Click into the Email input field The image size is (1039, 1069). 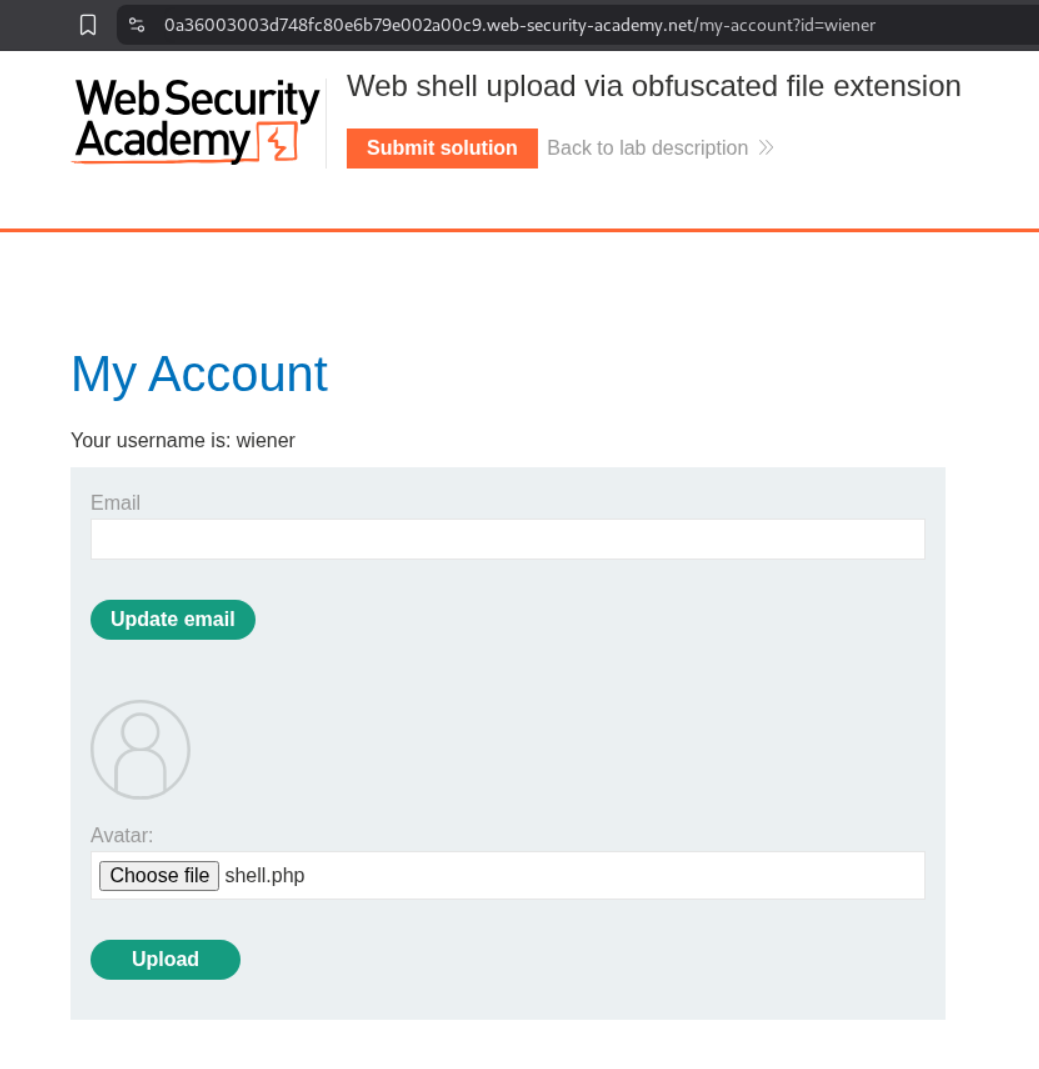[x=507, y=539]
